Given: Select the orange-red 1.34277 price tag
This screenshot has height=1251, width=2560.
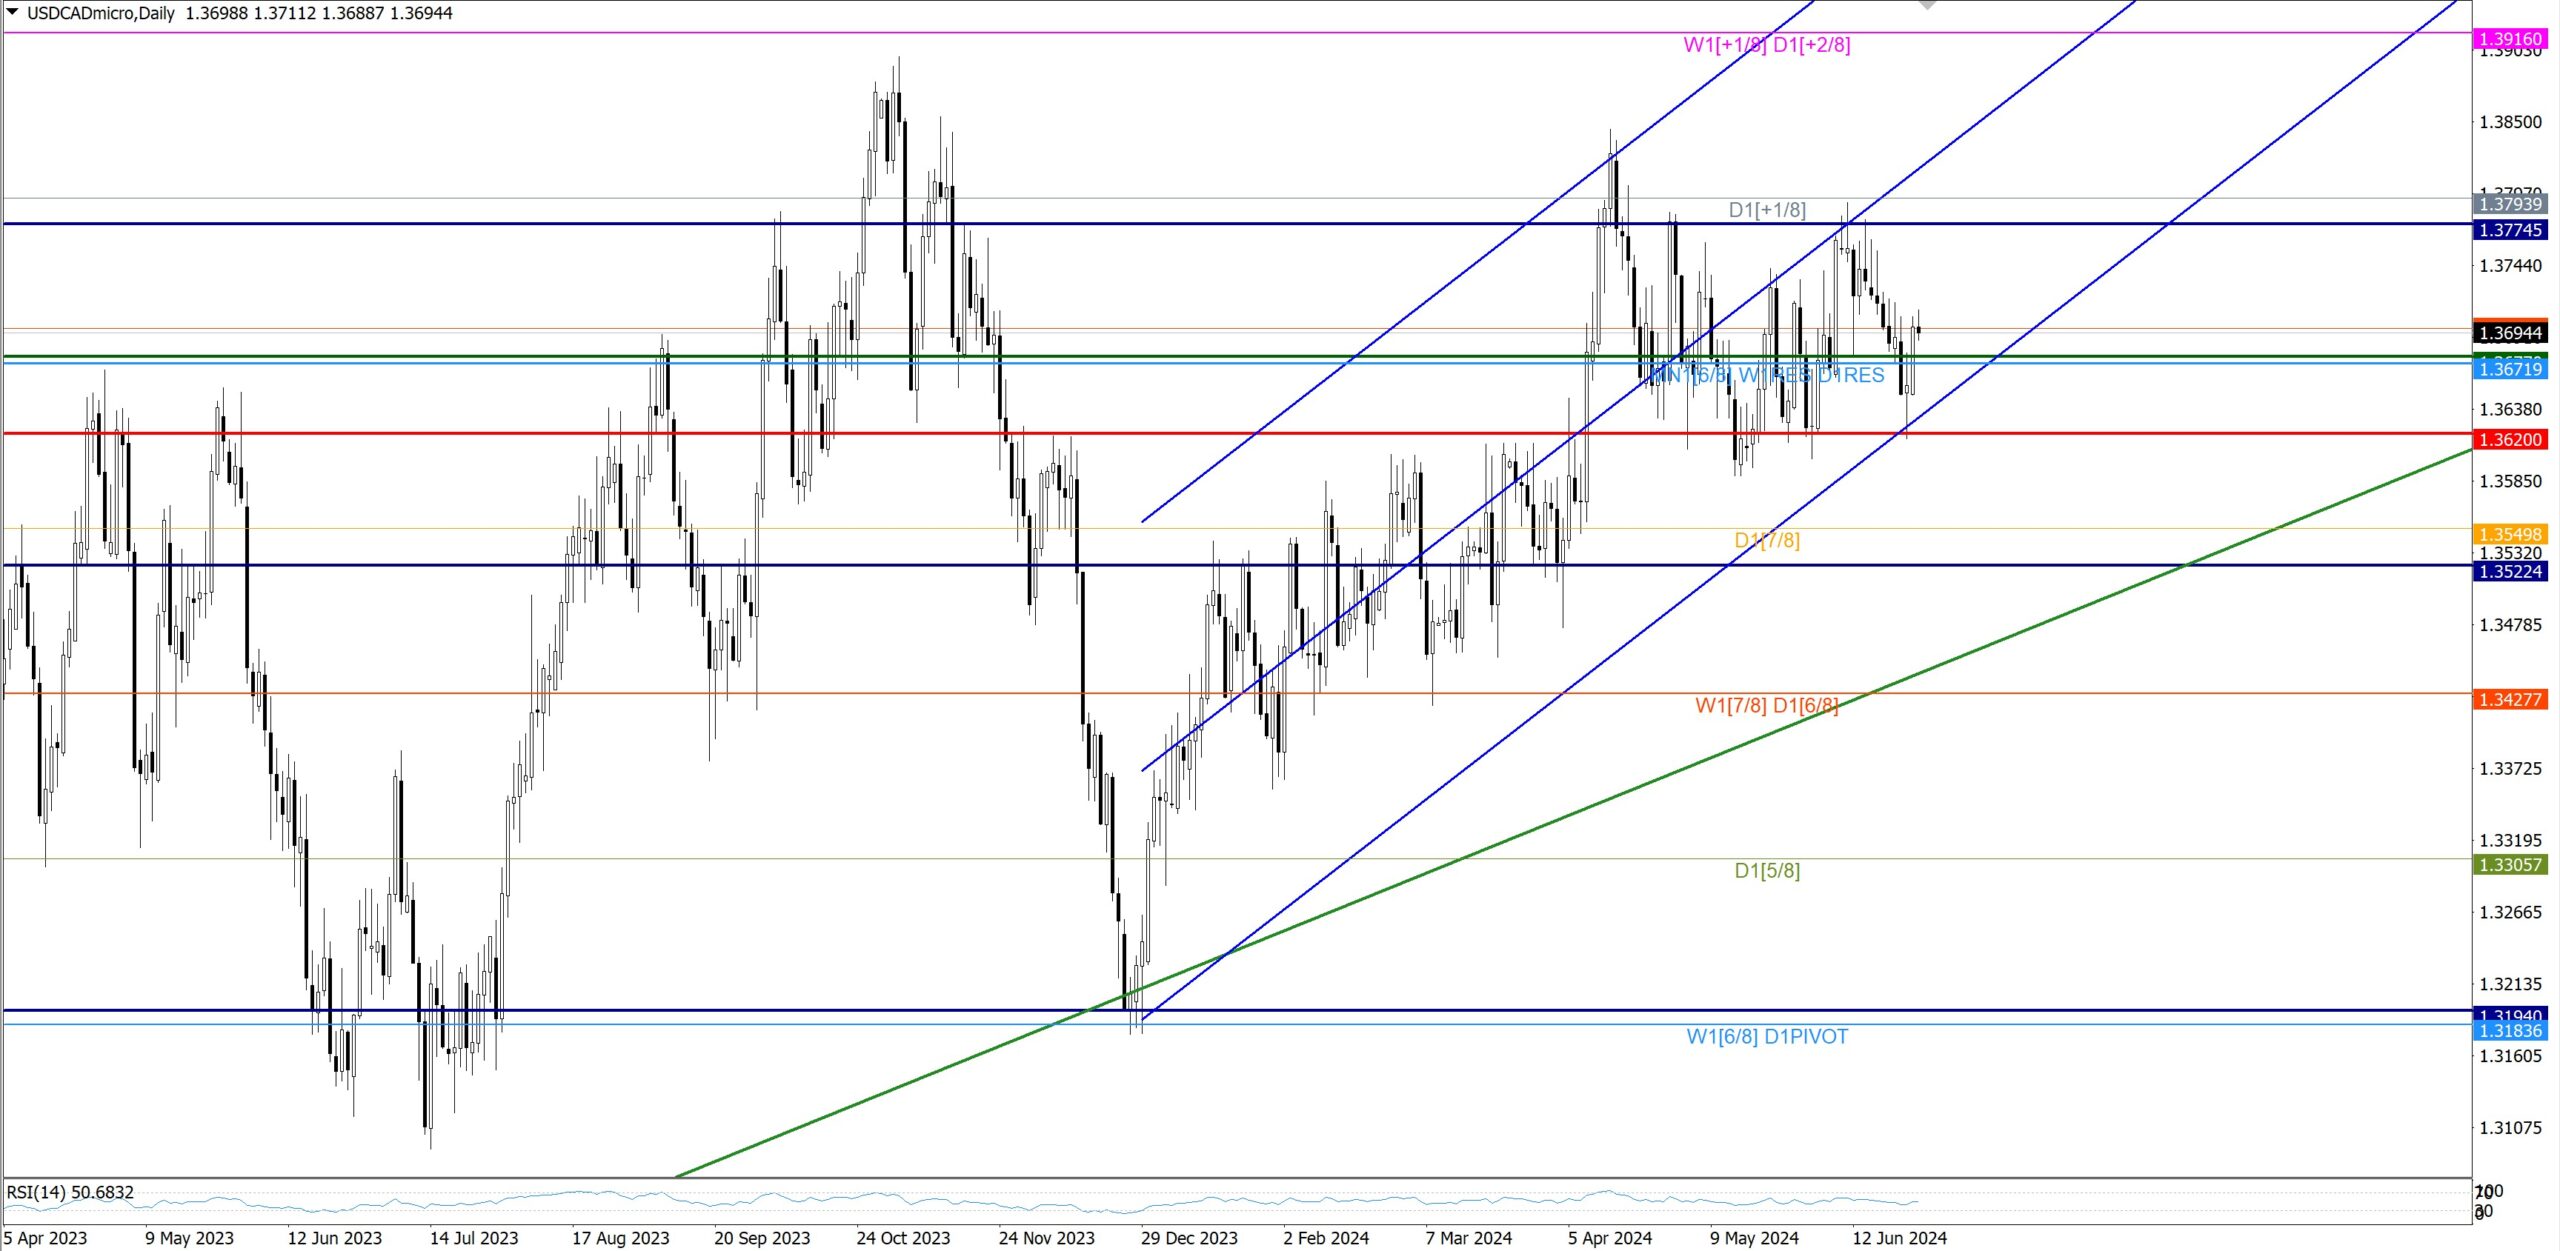Looking at the screenshot, I should [2510, 700].
